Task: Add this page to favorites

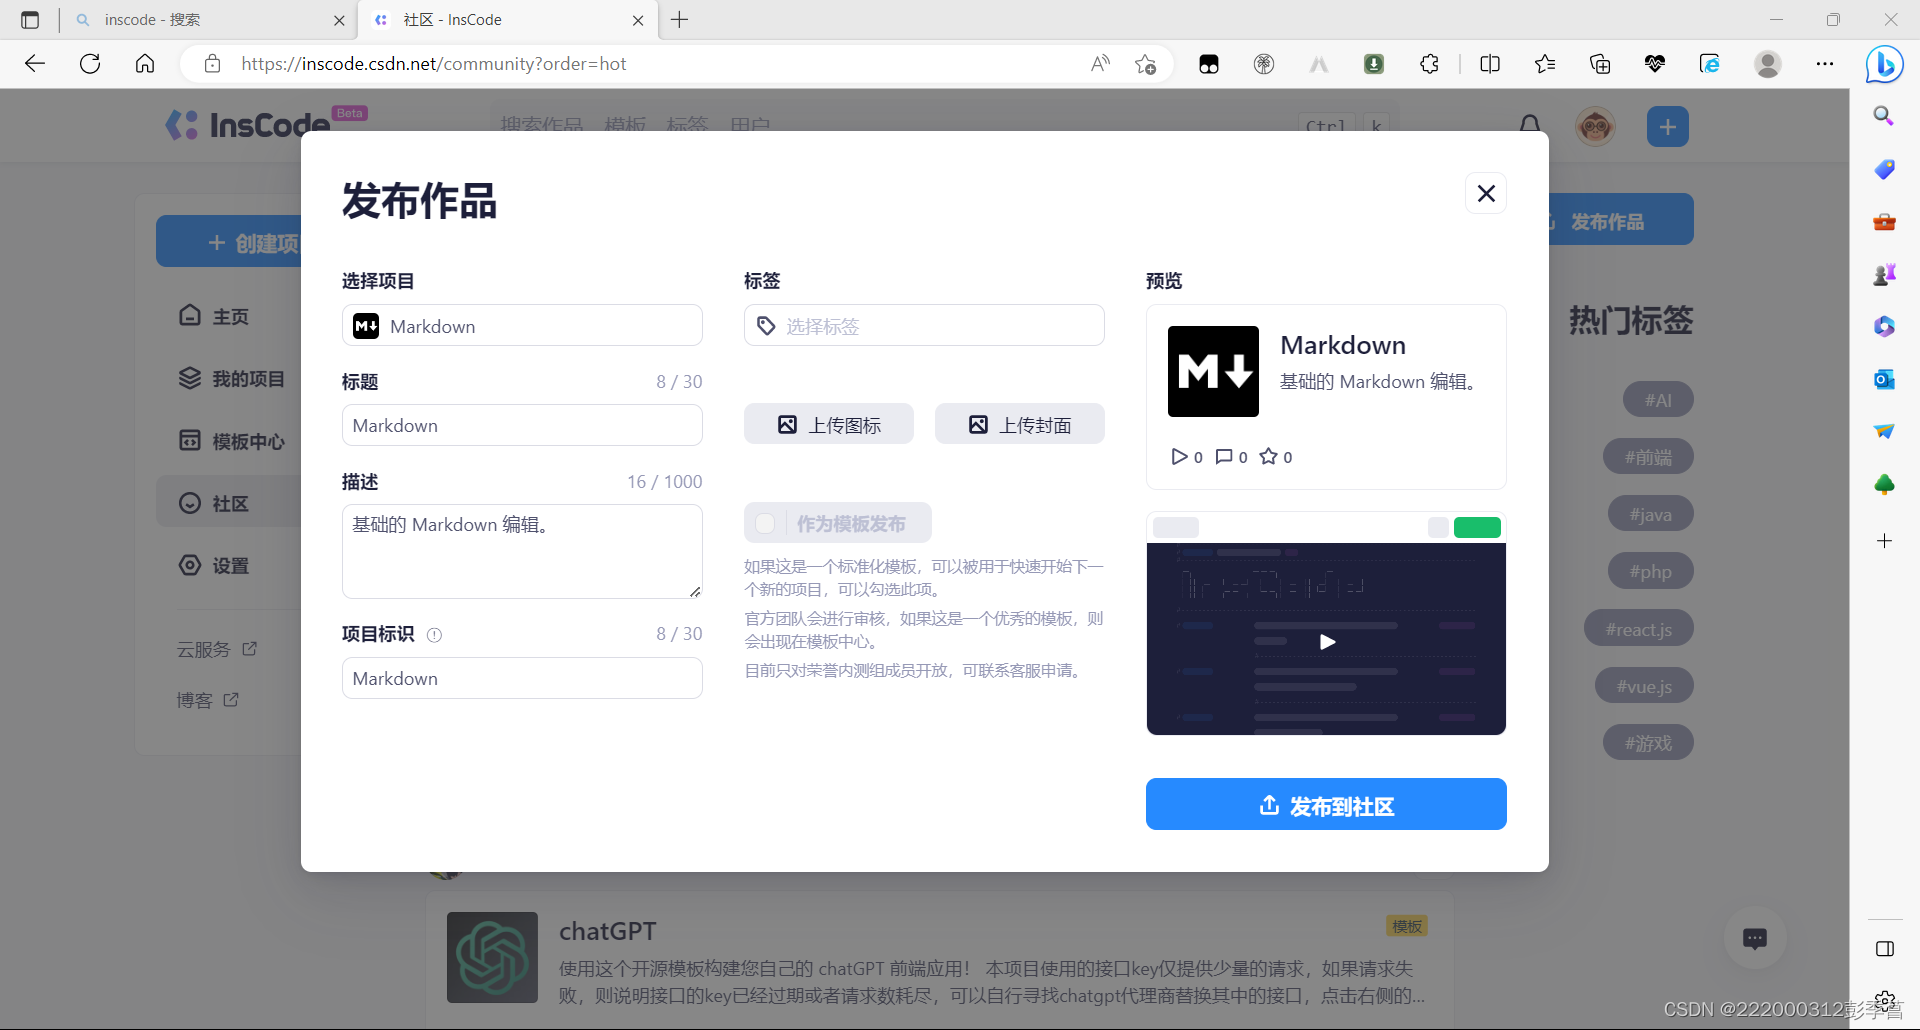Action: point(1145,64)
